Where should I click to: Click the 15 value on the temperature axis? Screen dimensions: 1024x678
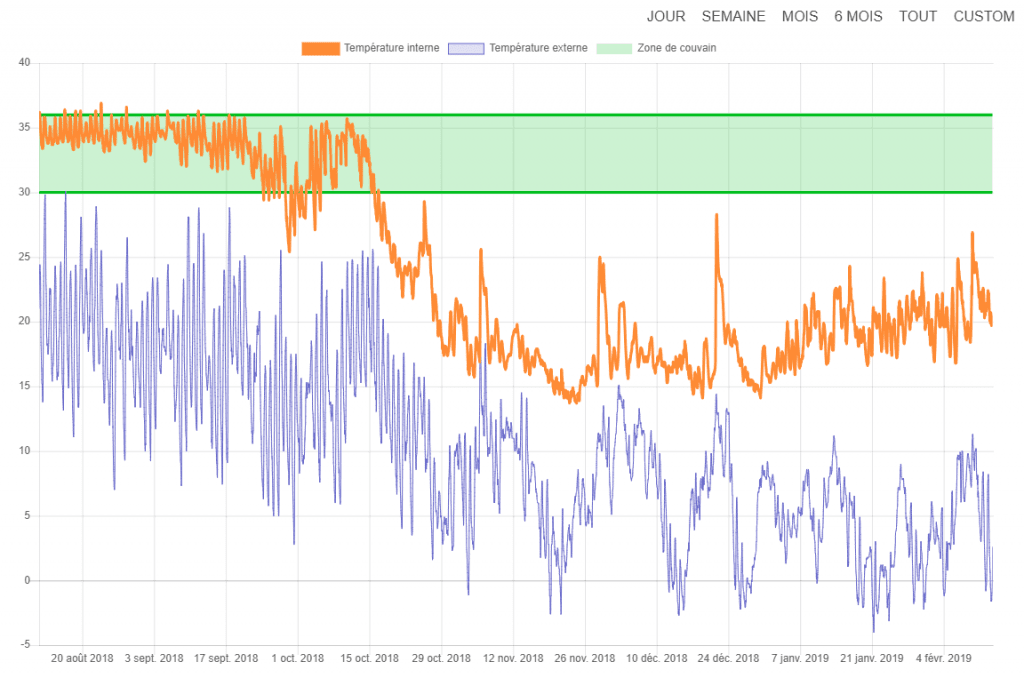coord(24,385)
